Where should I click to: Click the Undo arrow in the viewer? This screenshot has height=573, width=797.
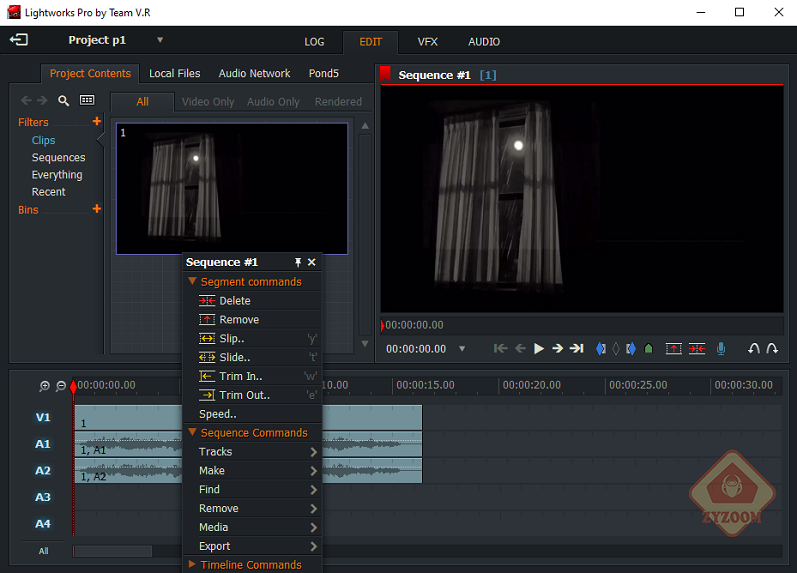point(754,348)
